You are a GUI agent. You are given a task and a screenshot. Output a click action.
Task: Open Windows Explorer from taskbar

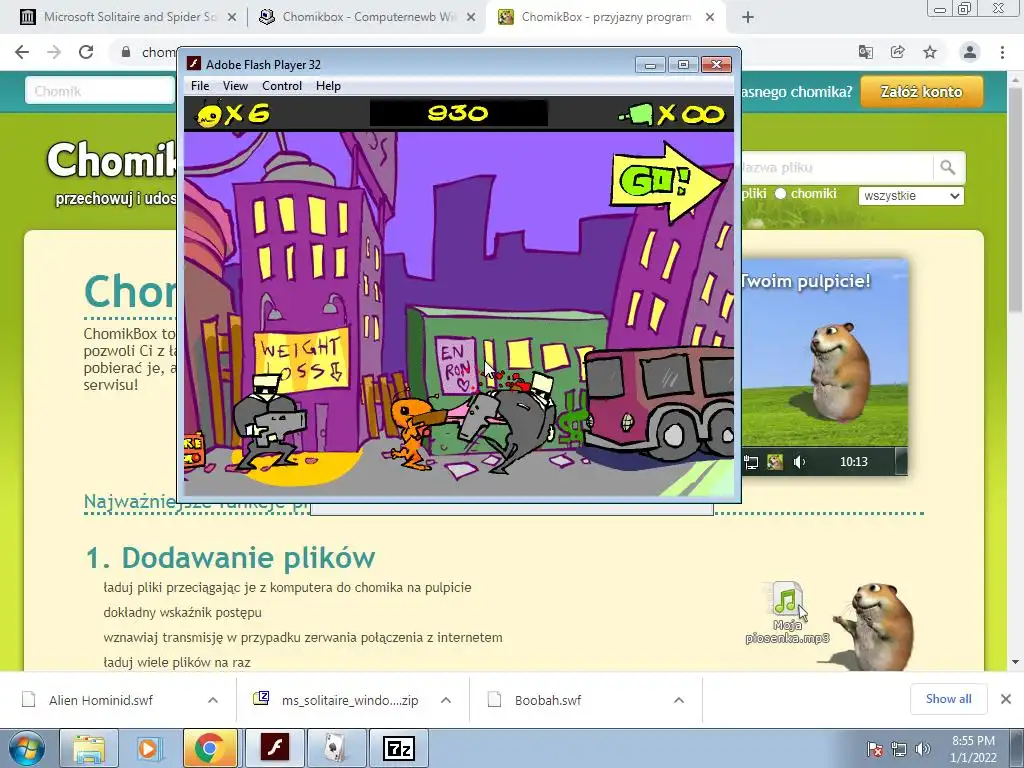point(89,748)
